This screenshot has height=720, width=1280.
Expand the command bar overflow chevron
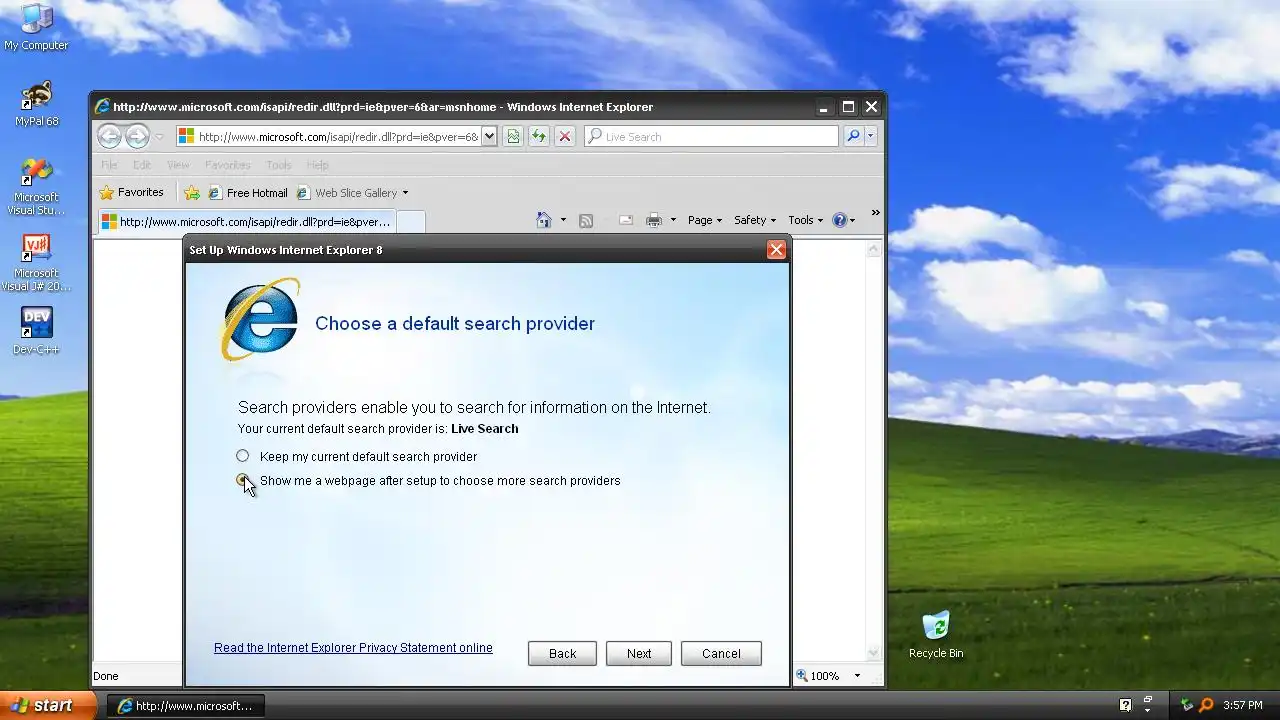coord(875,213)
